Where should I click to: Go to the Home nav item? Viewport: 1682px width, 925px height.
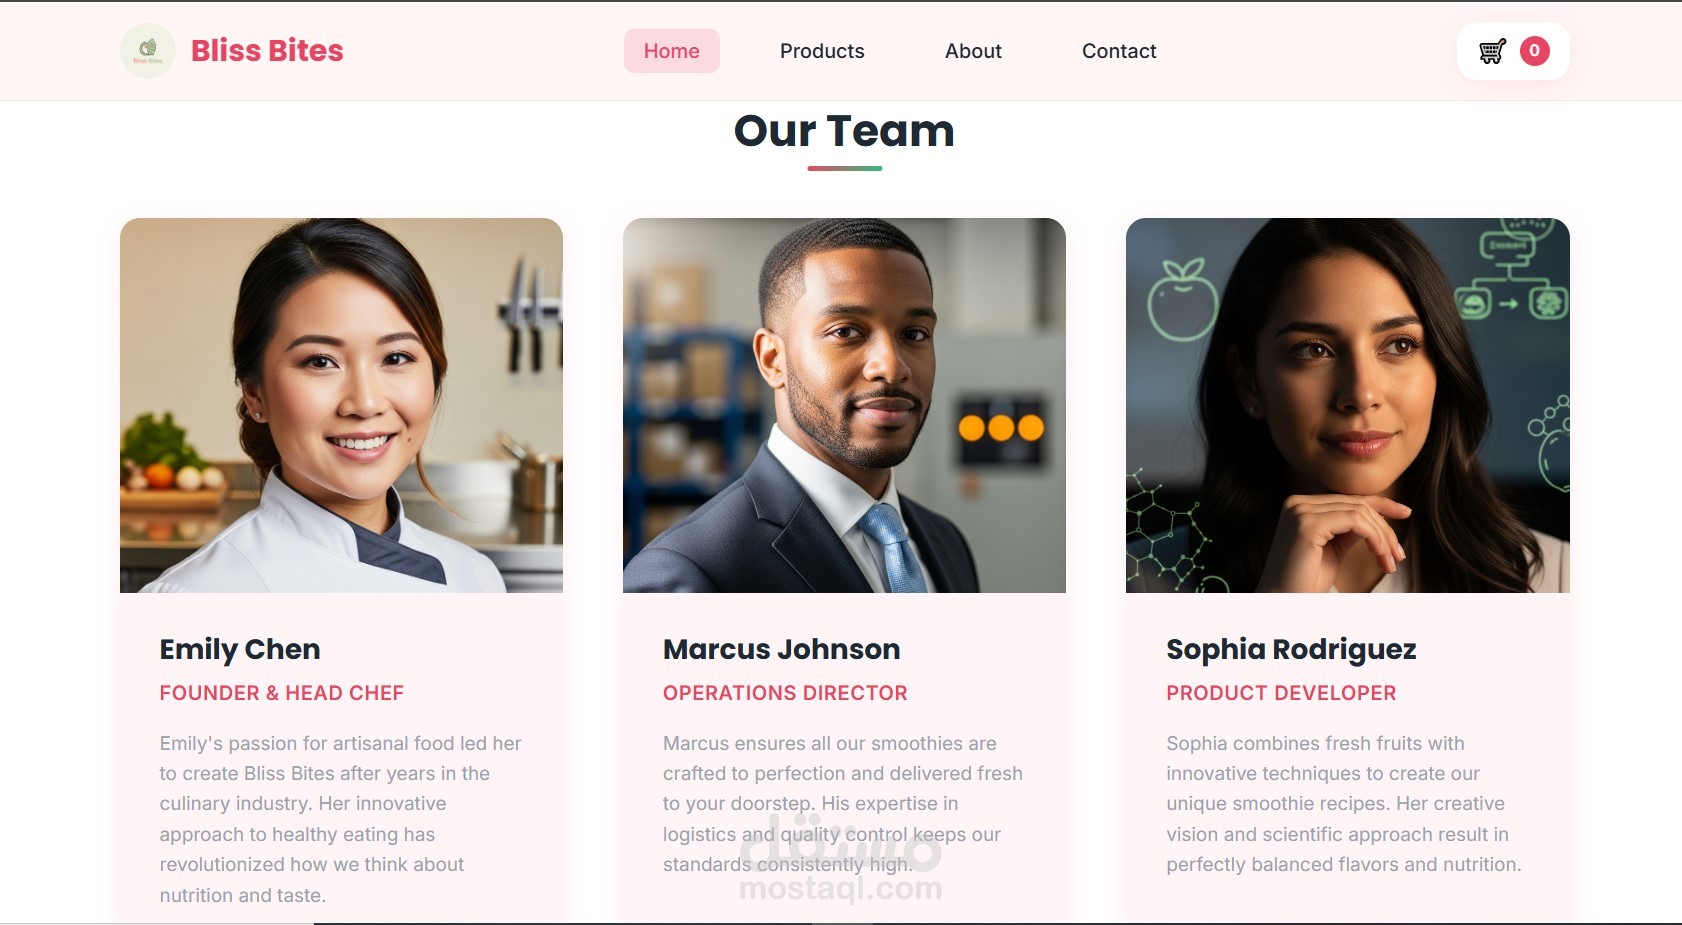pyautogui.click(x=672, y=51)
